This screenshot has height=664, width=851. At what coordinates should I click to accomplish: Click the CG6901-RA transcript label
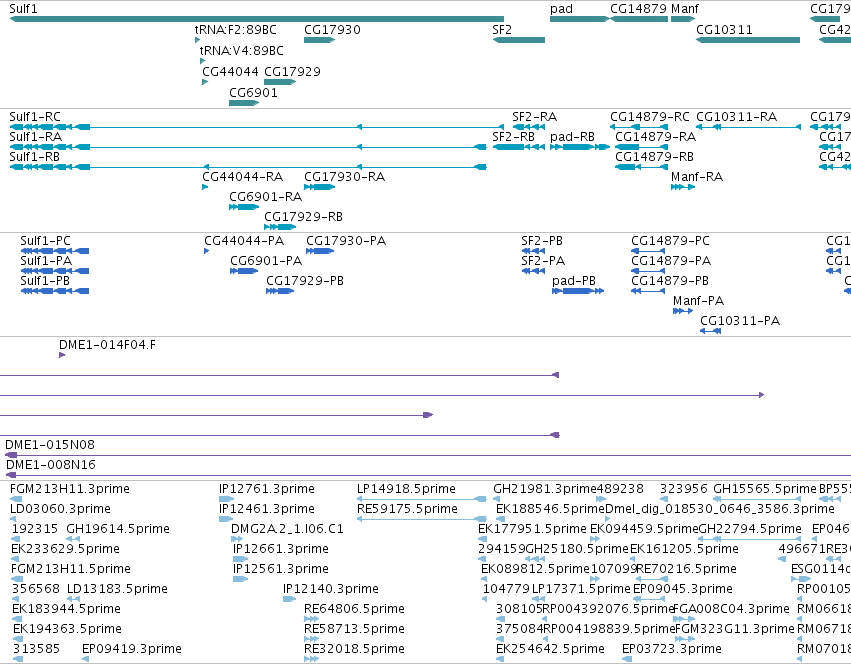tap(265, 197)
